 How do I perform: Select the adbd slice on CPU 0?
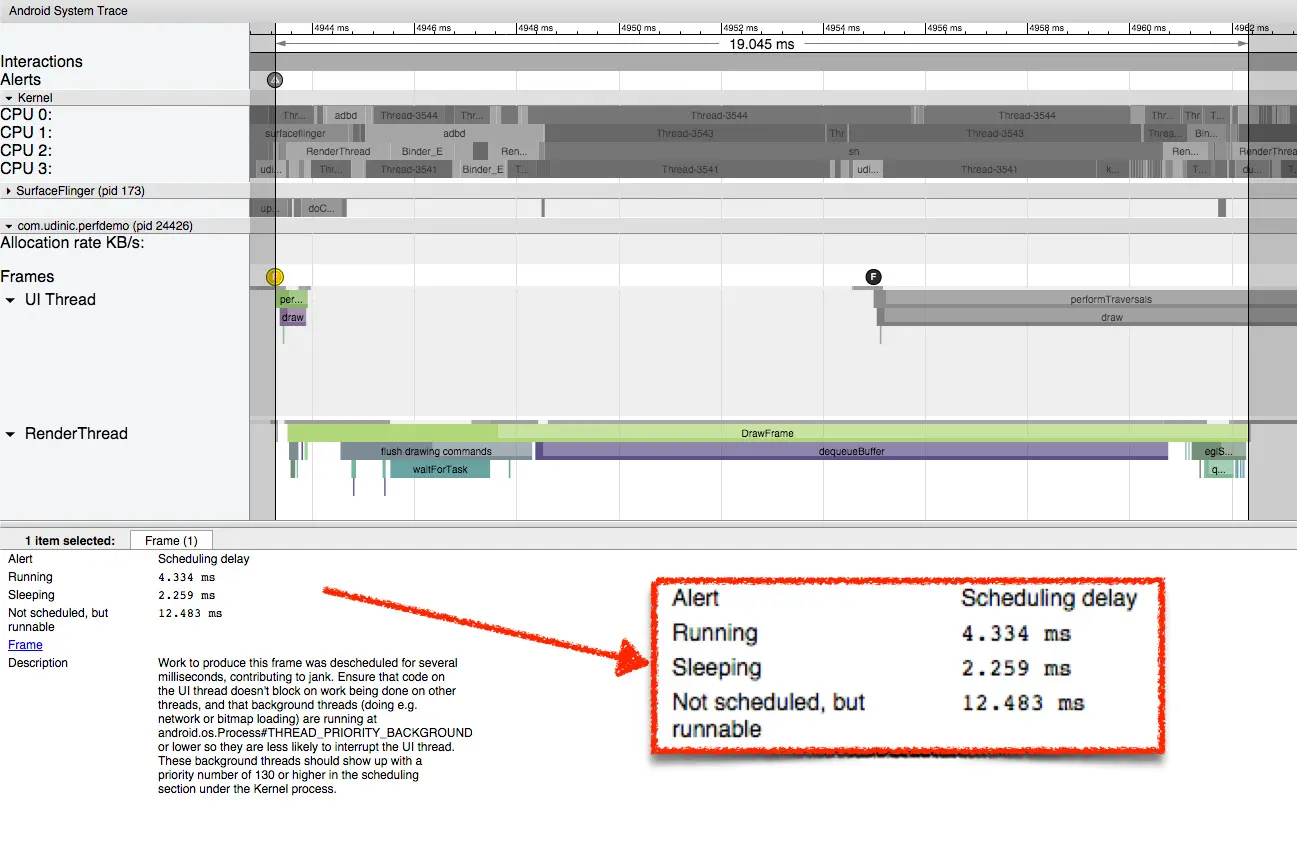(x=346, y=115)
